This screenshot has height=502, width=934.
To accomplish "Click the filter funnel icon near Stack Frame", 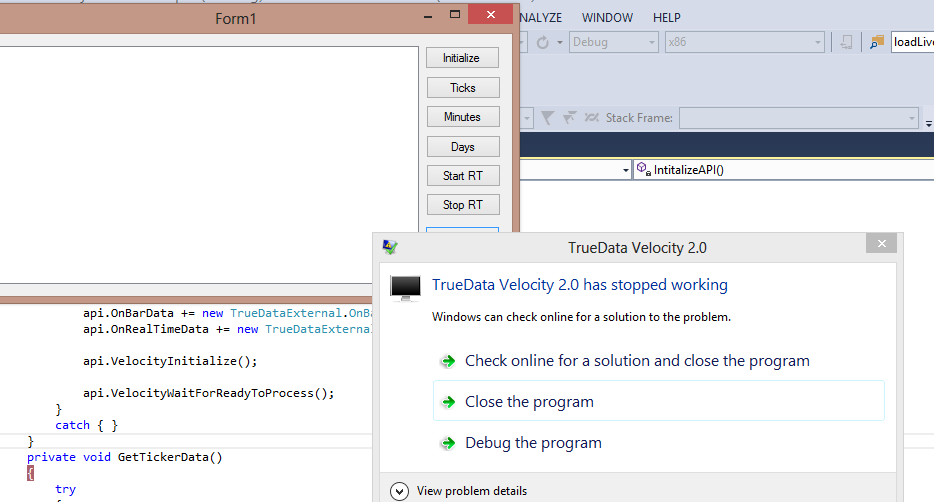I will [547, 118].
